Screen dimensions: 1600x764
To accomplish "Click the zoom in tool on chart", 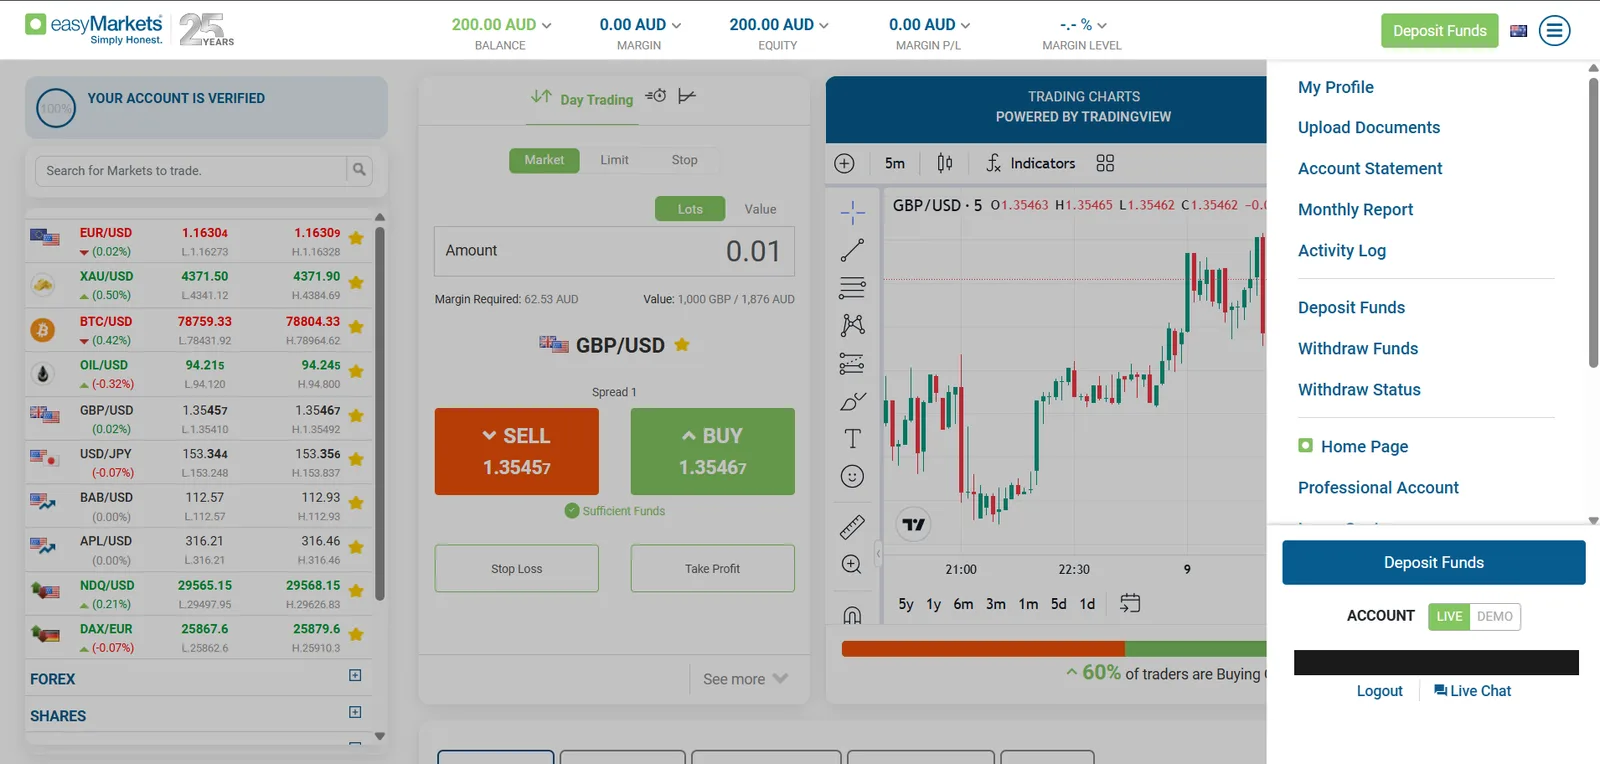I will point(852,564).
